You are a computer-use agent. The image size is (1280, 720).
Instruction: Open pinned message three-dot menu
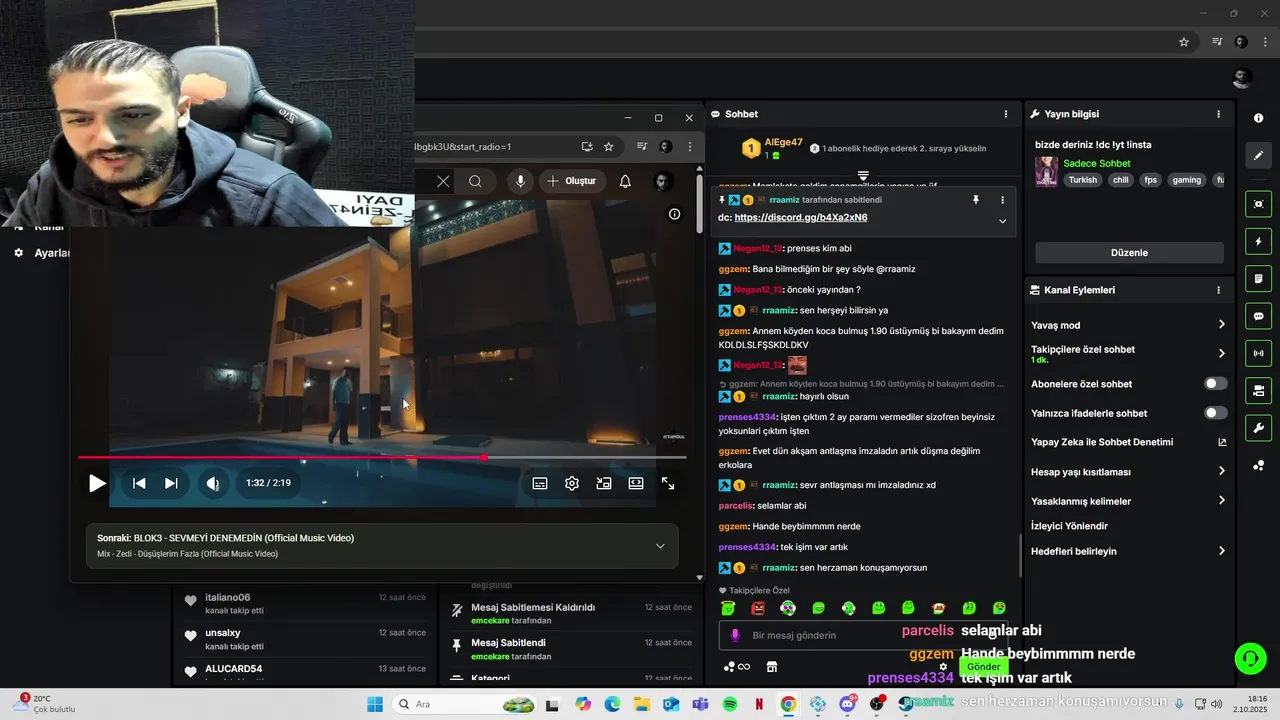pos(1002,200)
